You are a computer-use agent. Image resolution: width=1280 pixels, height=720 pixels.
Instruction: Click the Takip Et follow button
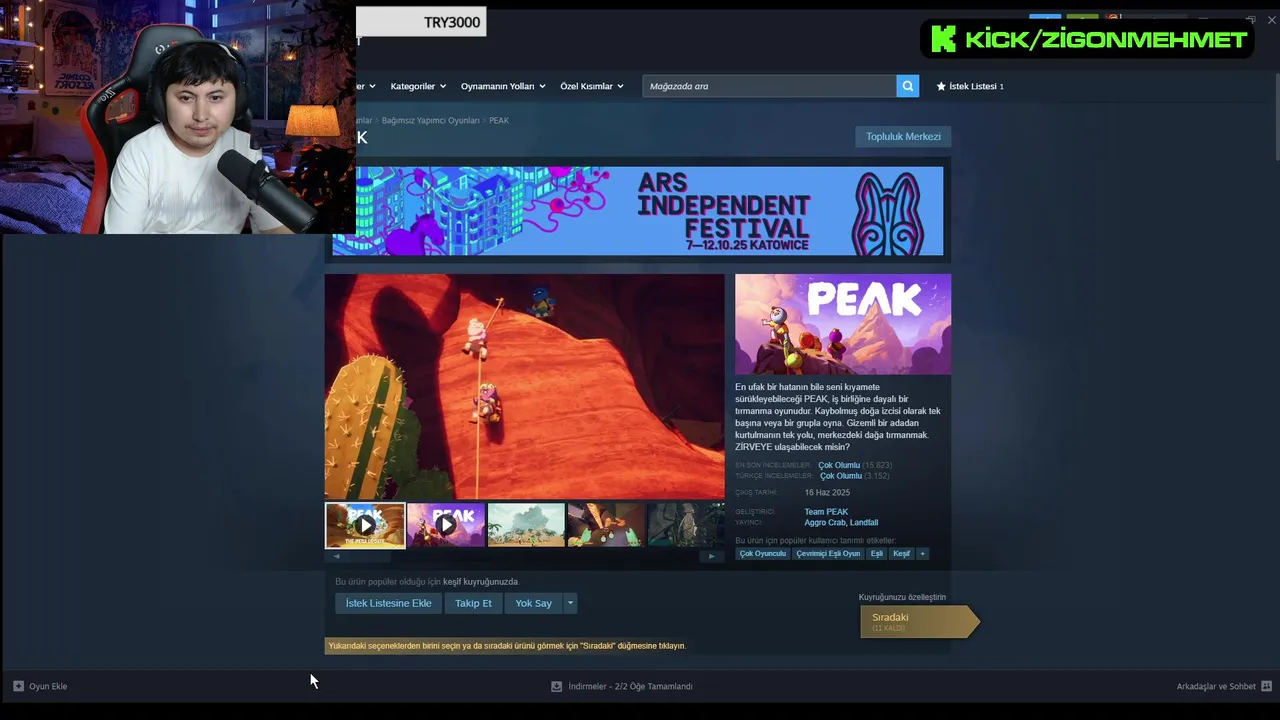click(473, 603)
